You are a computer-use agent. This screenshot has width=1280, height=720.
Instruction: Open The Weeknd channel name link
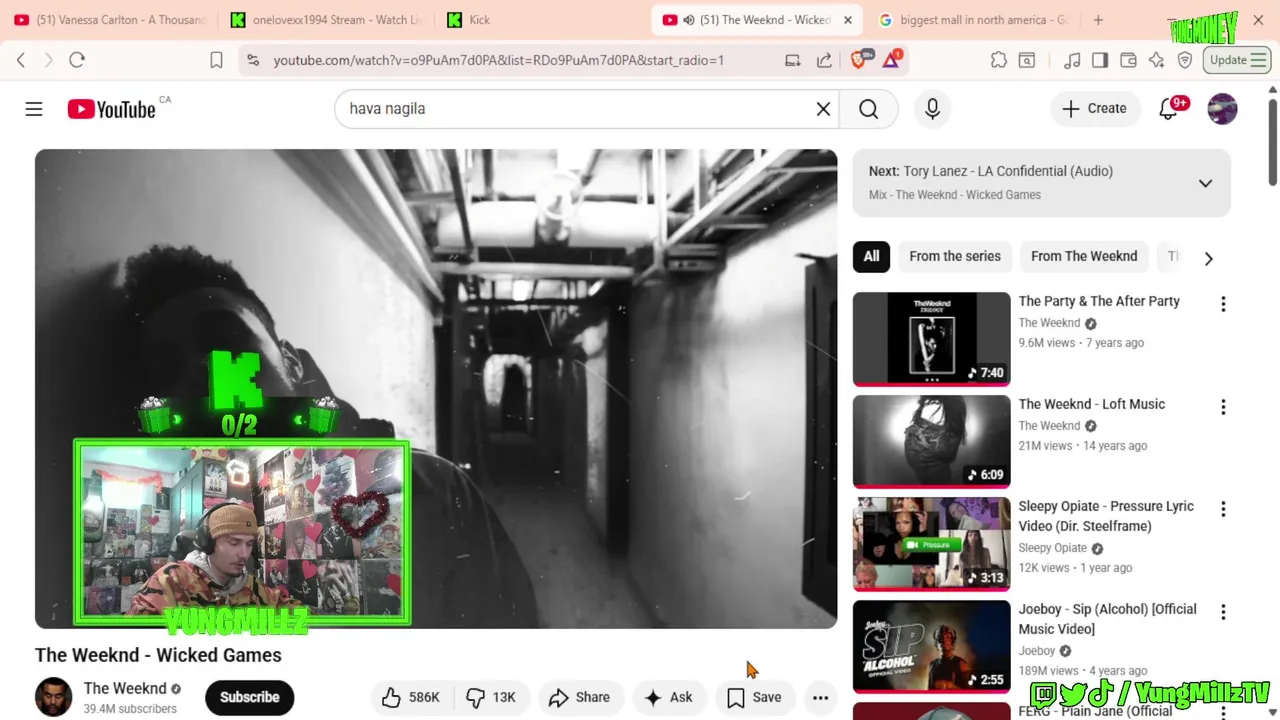[x=125, y=689]
